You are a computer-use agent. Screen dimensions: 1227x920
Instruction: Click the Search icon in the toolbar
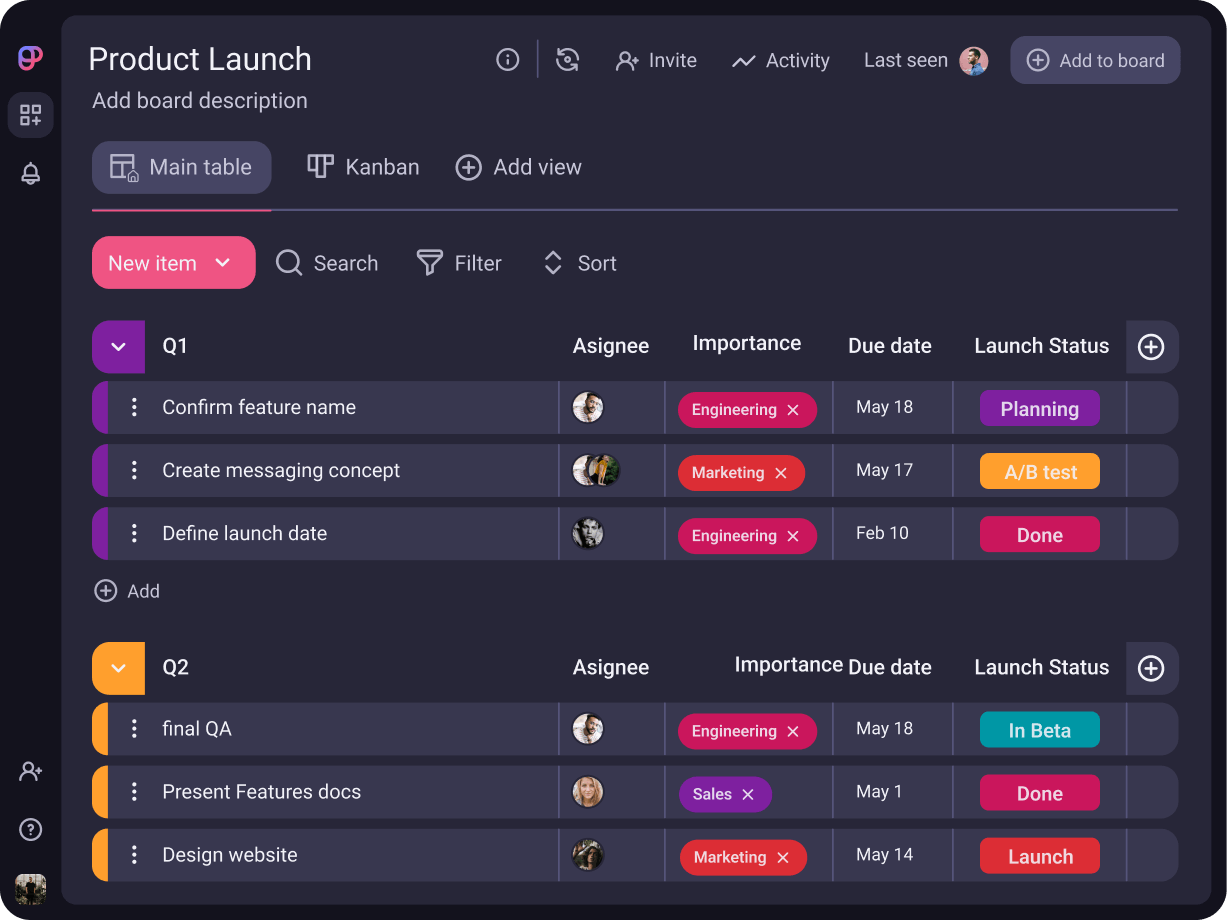[288, 263]
